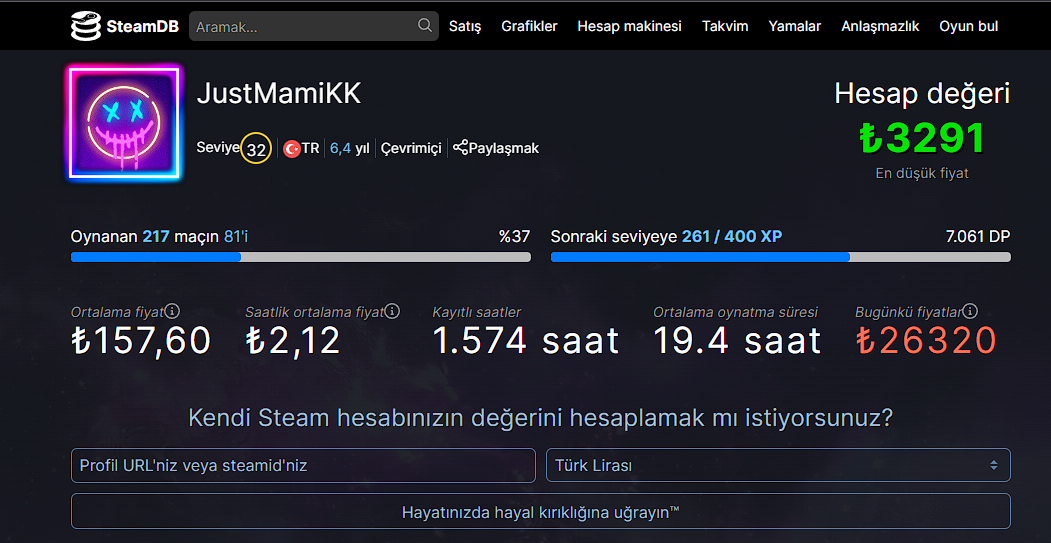The height and width of the screenshot is (543, 1051).
Task: Click the SteamDB logo icon
Action: click(x=86, y=26)
